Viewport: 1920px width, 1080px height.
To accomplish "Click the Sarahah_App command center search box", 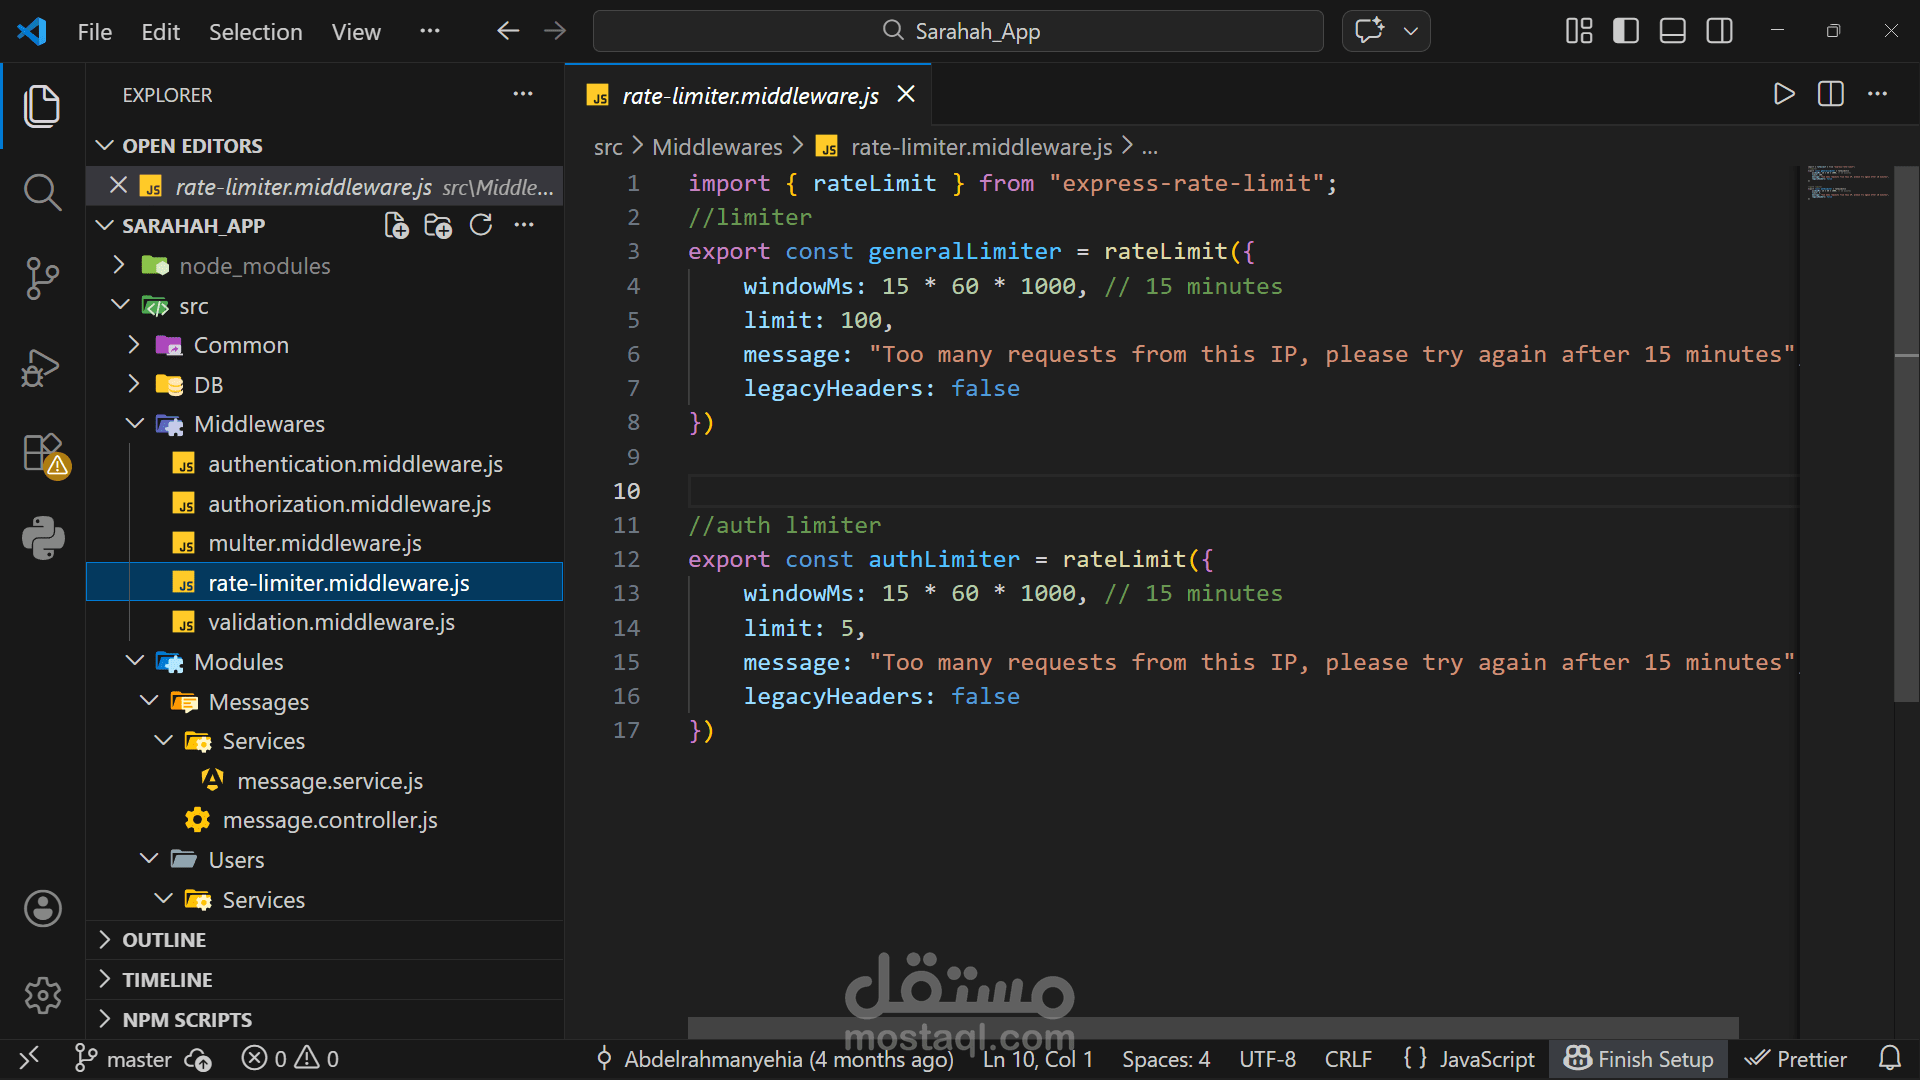I will (958, 31).
